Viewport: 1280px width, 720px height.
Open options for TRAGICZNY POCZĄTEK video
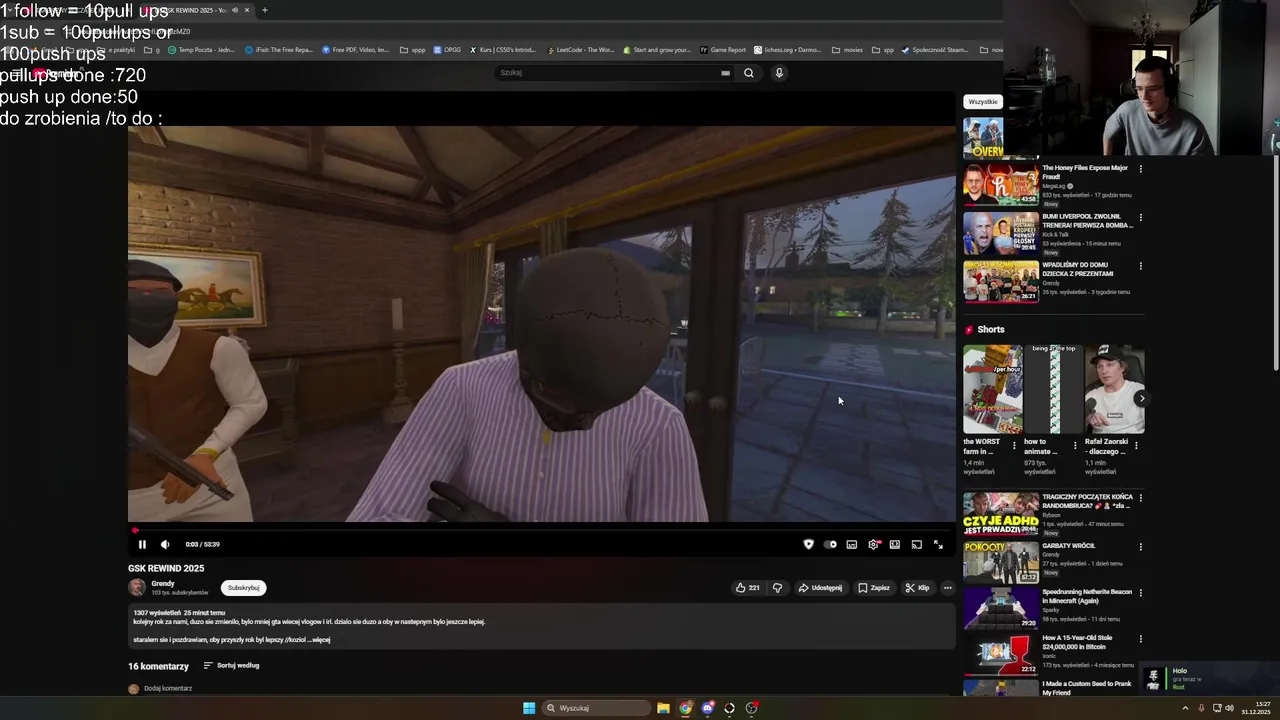click(1140, 498)
